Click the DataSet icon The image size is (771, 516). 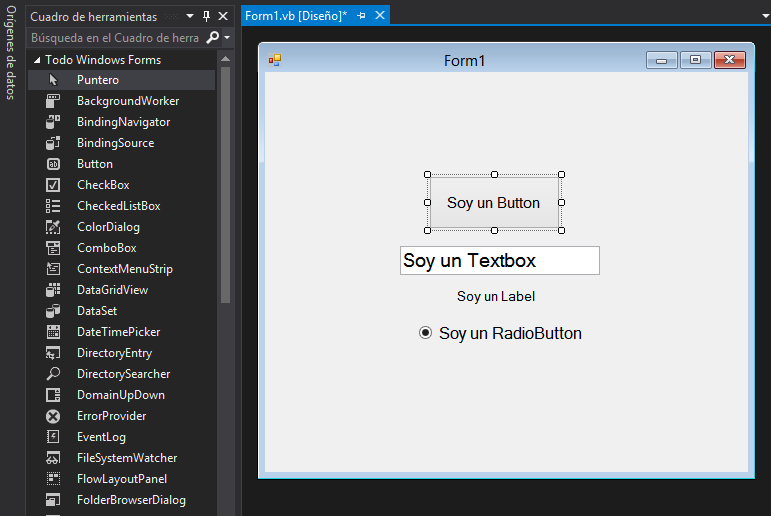tap(53, 311)
